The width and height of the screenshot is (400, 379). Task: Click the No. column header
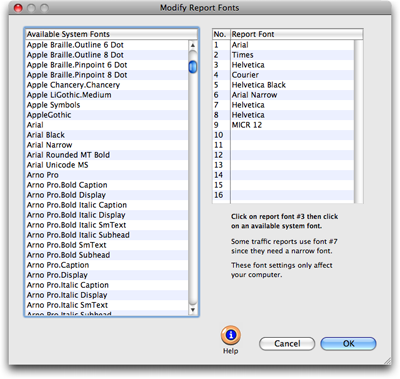click(221, 34)
